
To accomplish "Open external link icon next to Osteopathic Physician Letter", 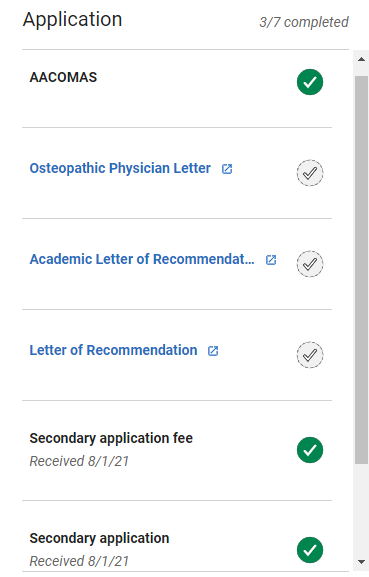I will [x=227, y=169].
